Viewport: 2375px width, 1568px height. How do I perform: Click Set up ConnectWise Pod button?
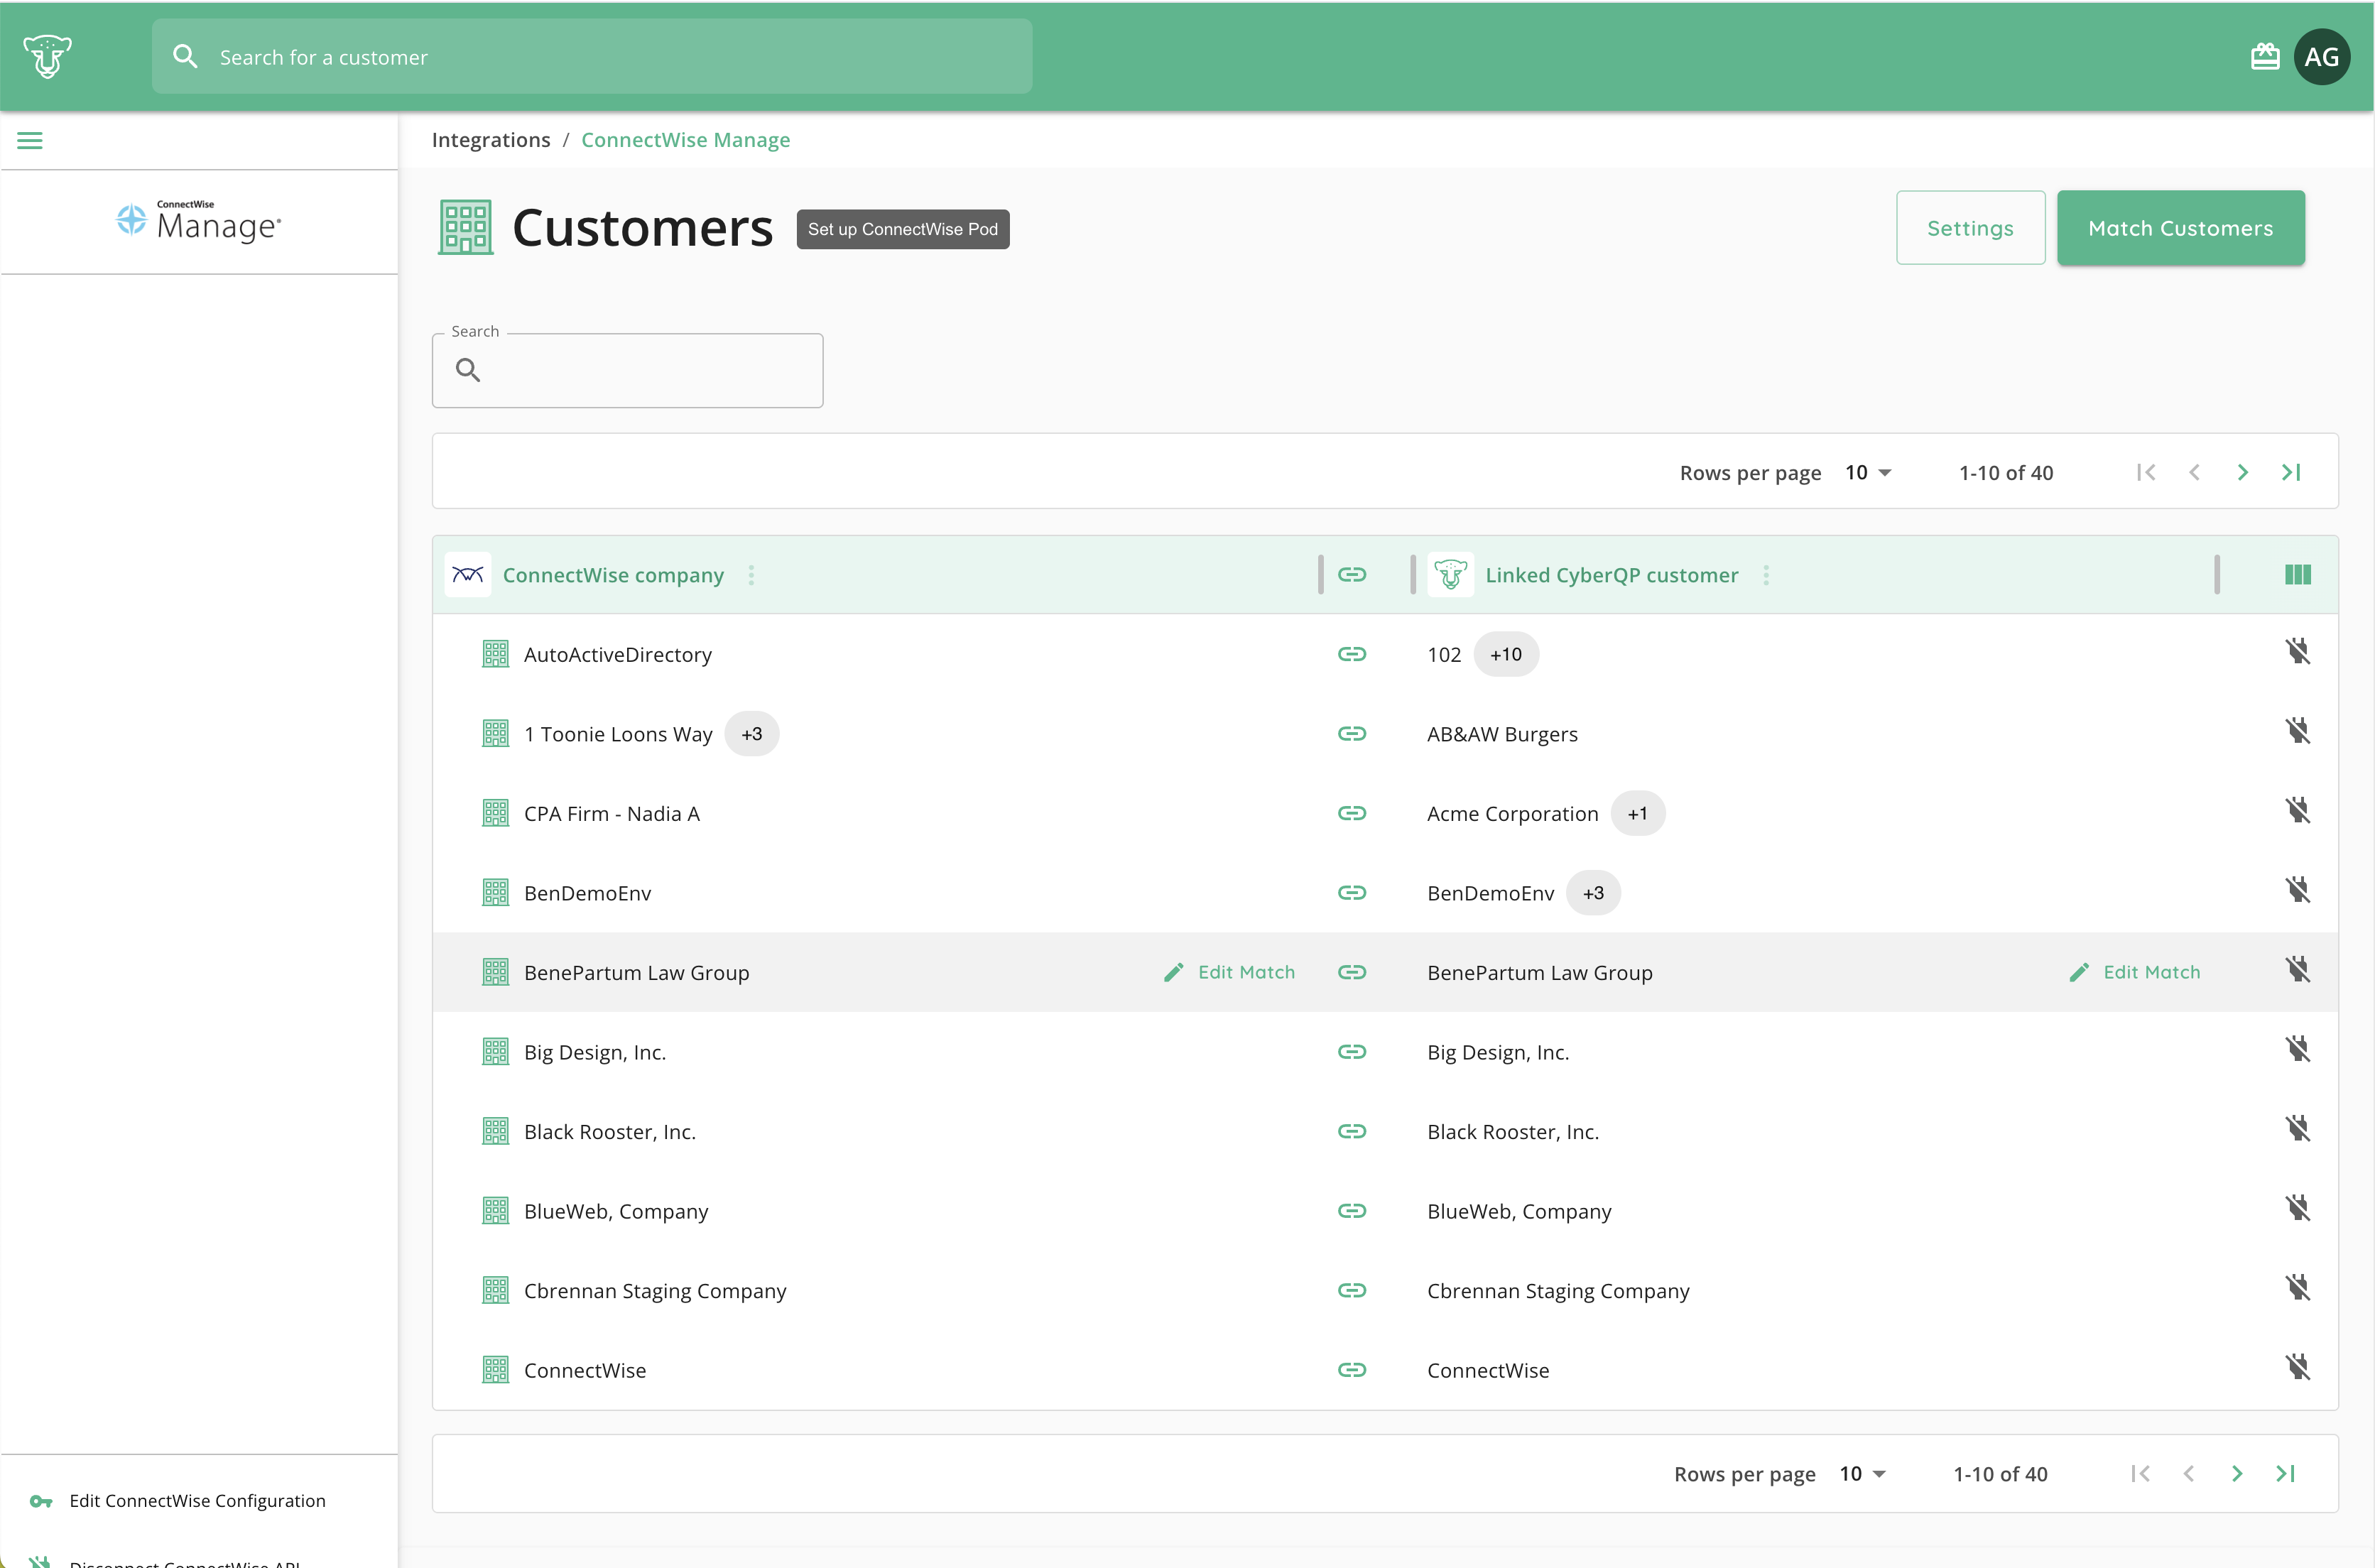(x=902, y=229)
